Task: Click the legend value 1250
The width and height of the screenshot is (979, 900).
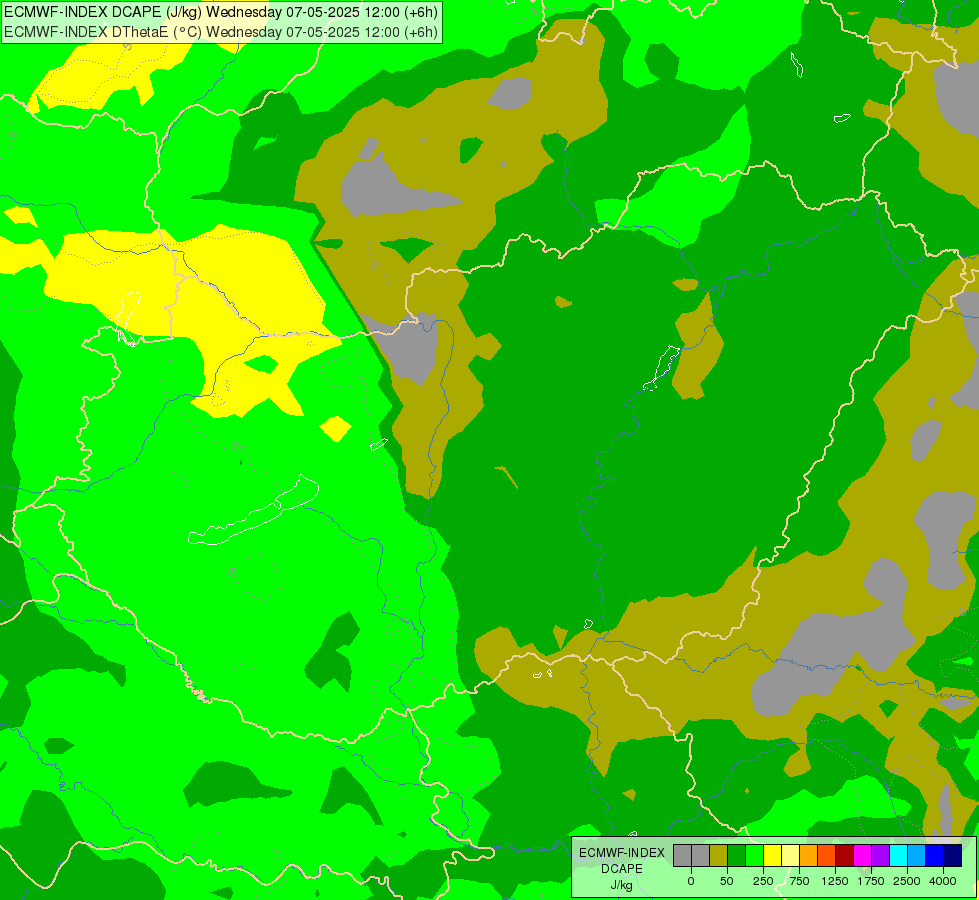Action: [x=835, y=881]
